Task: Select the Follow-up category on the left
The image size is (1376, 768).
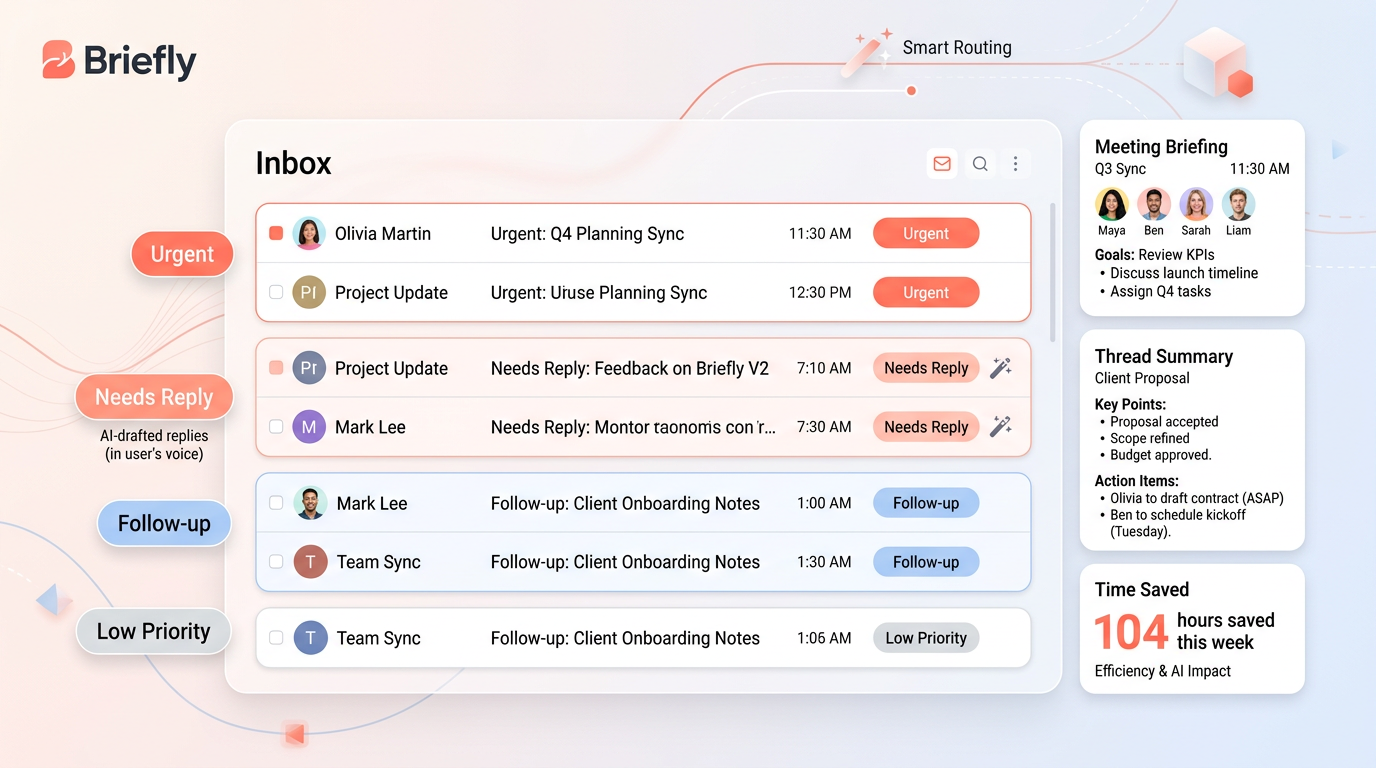Action: click(163, 523)
